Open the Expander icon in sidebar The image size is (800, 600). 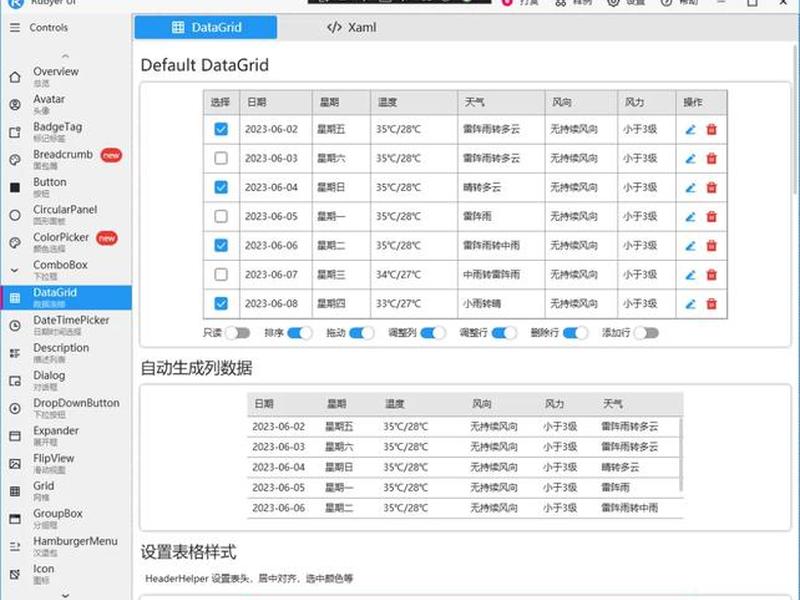15,436
